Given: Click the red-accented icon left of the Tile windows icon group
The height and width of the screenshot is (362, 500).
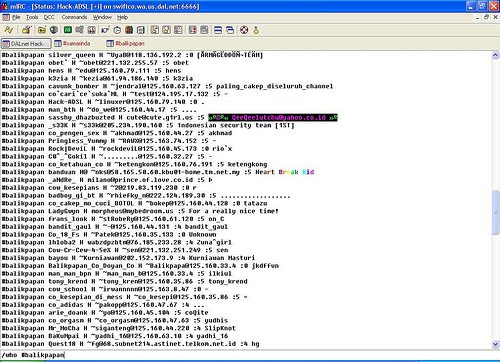Looking at the screenshot, I should pos(192,30).
